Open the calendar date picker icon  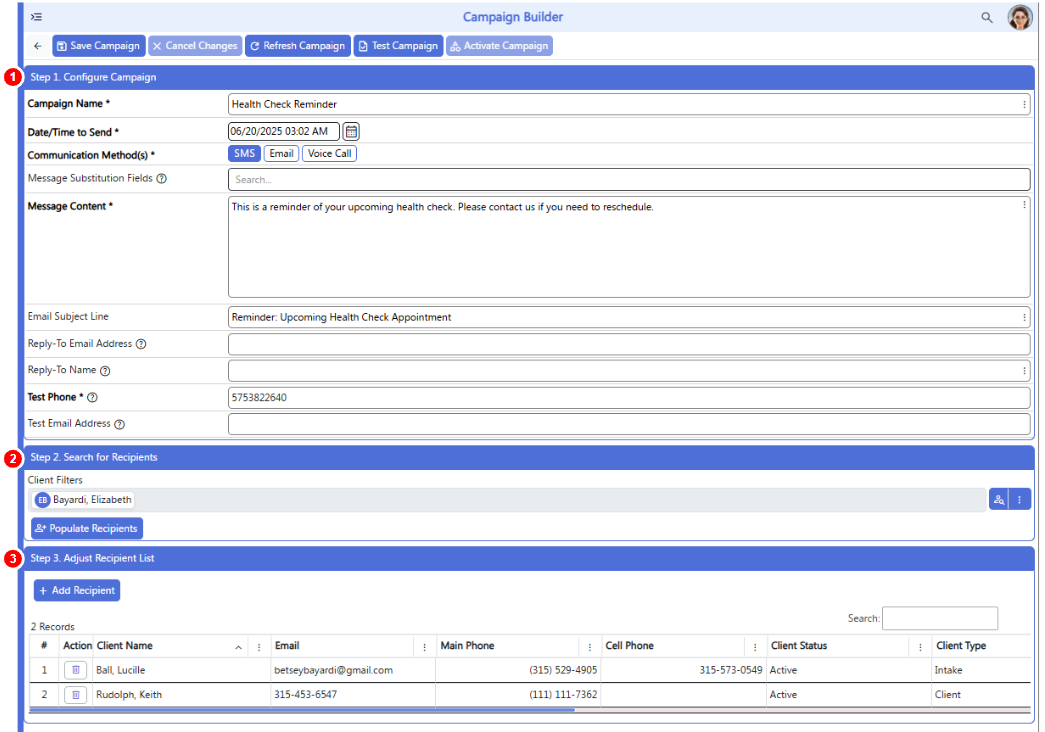click(351, 131)
